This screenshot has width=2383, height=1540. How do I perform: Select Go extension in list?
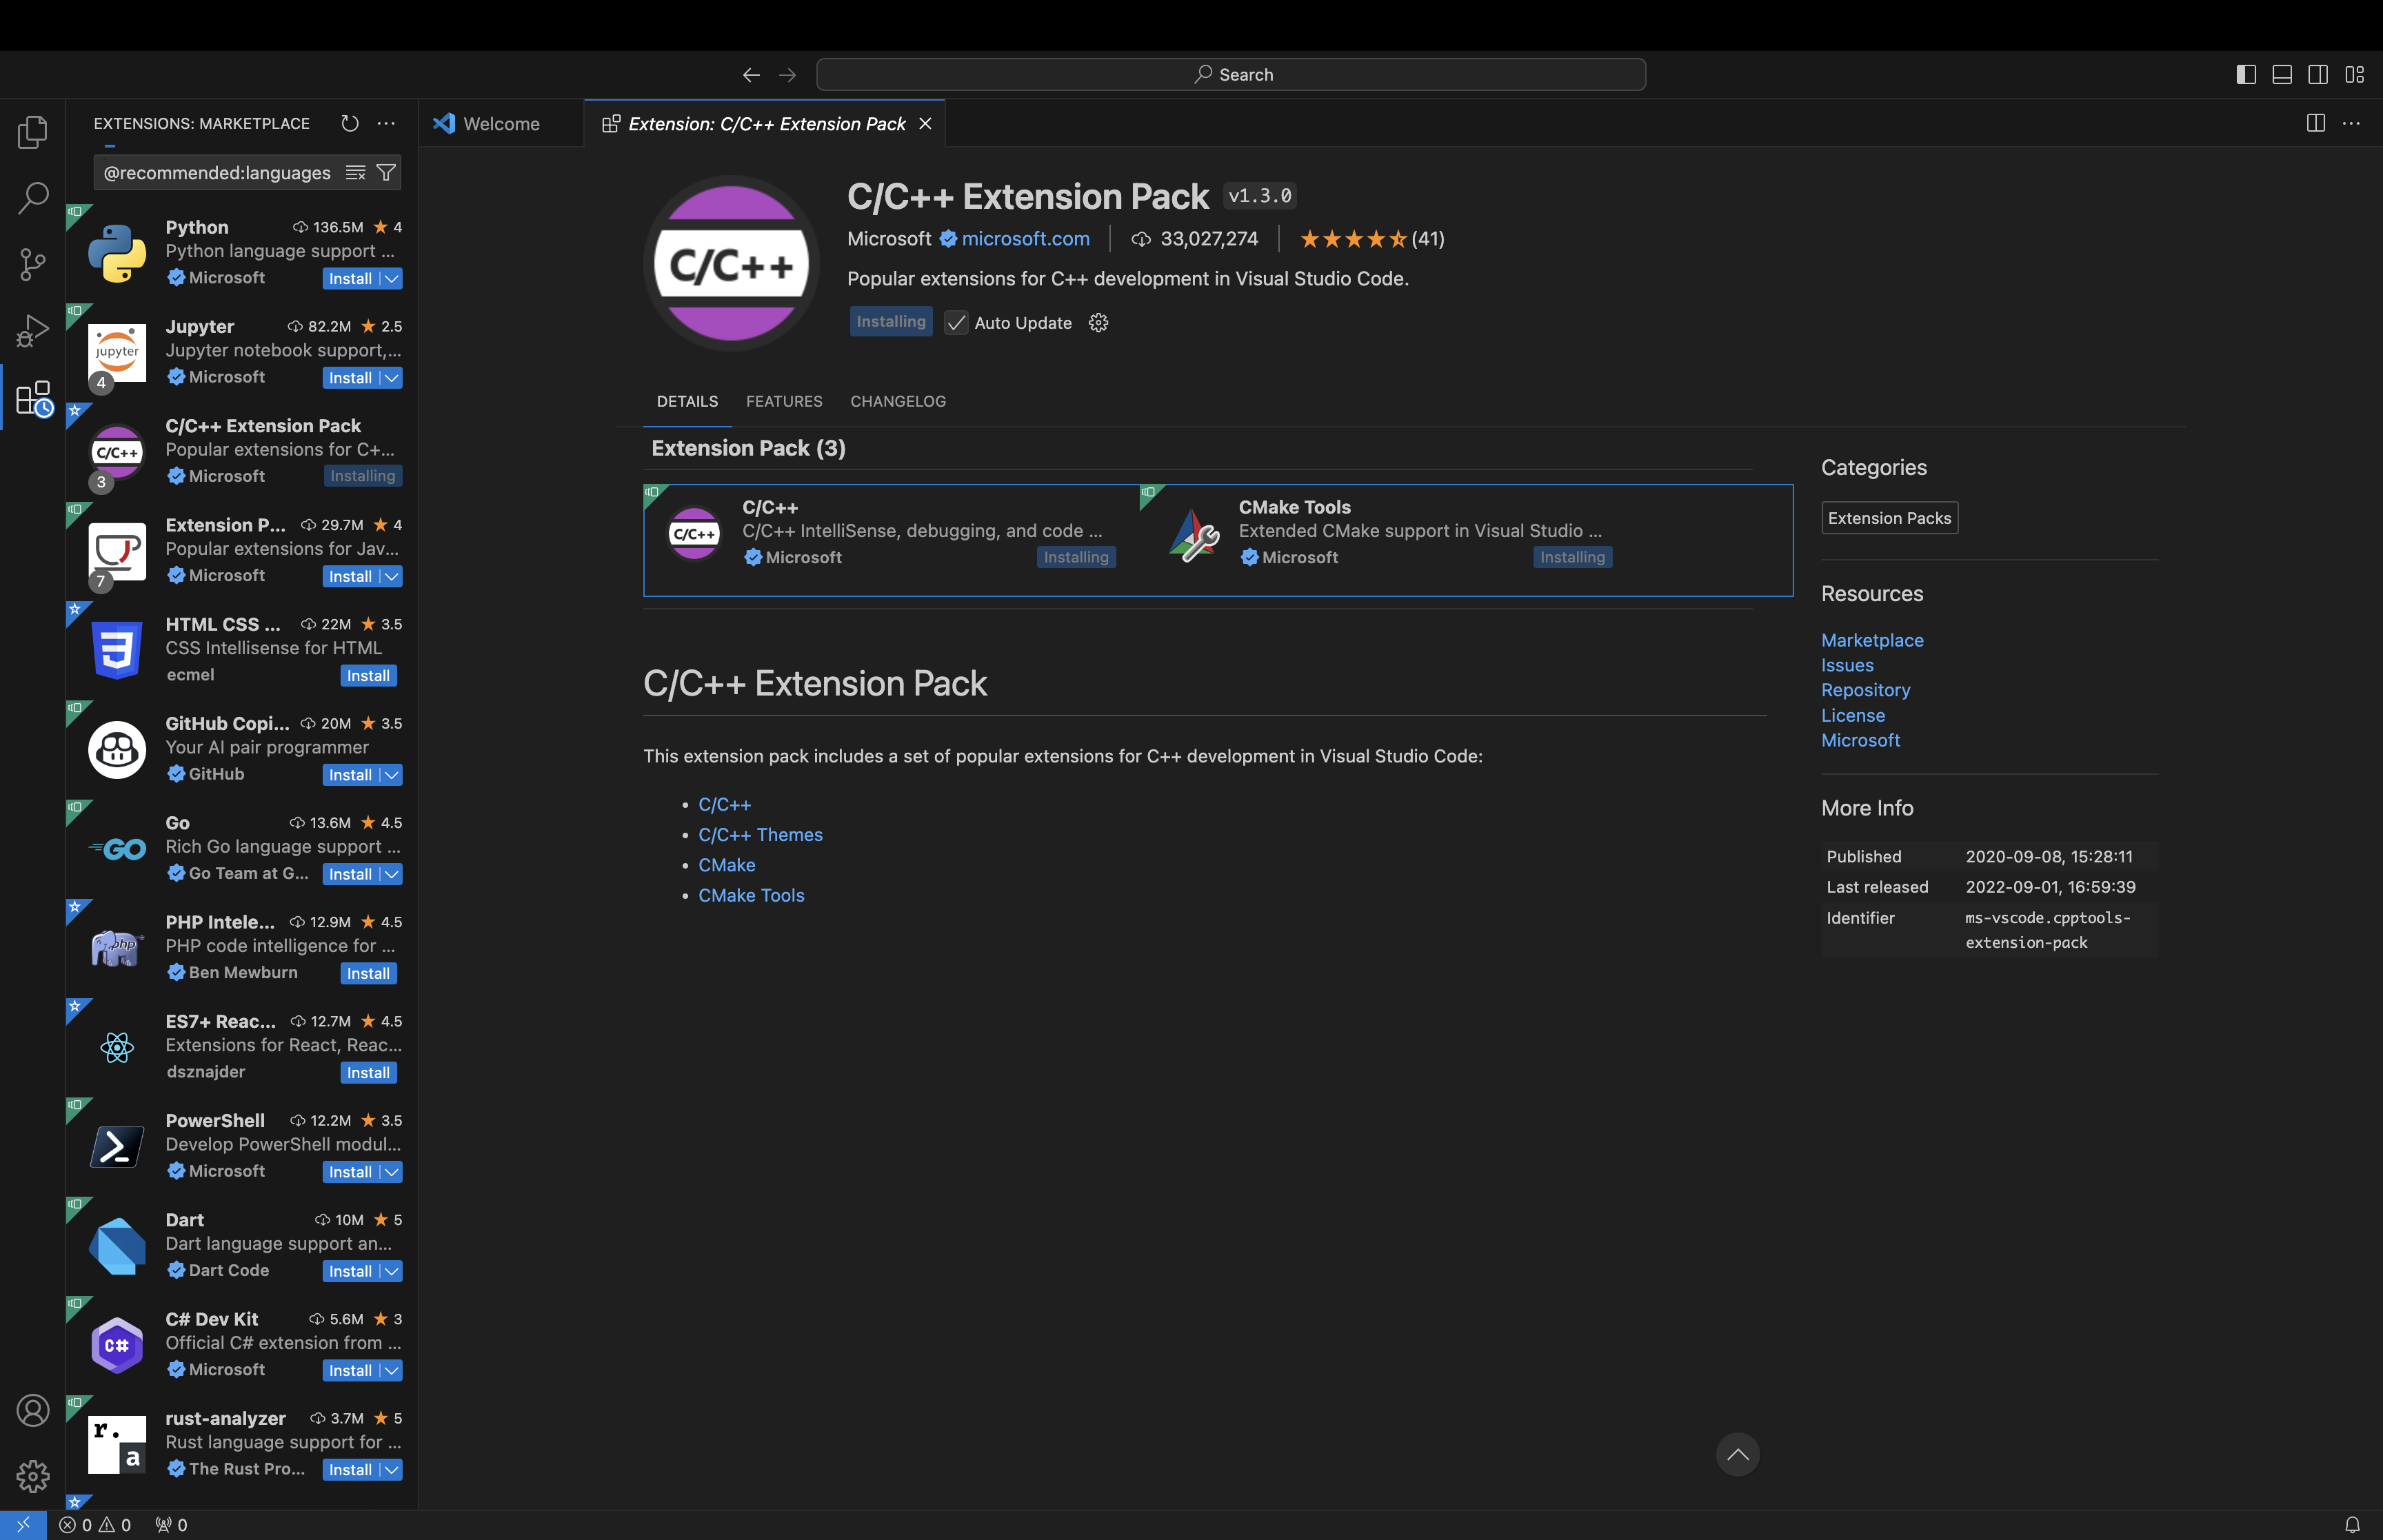pyautogui.click(x=242, y=848)
